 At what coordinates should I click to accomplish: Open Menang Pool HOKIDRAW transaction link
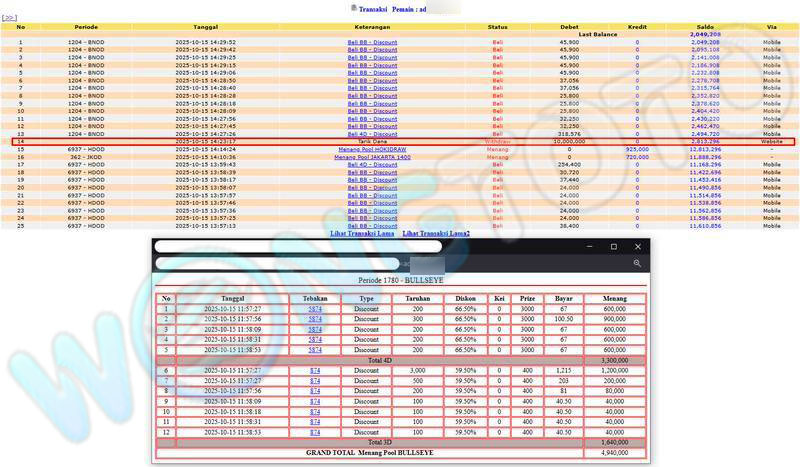pyautogui.click(x=372, y=149)
